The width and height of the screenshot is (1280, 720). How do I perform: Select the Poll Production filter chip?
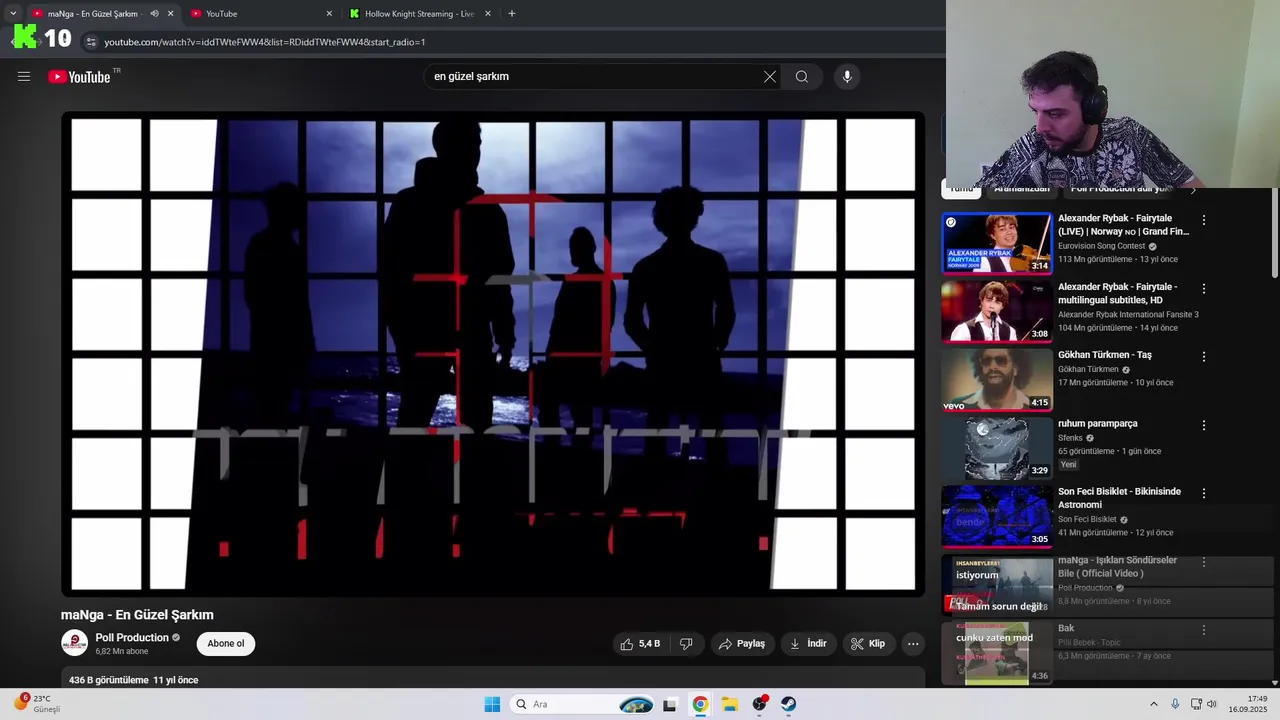pyautogui.click(x=1120, y=189)
